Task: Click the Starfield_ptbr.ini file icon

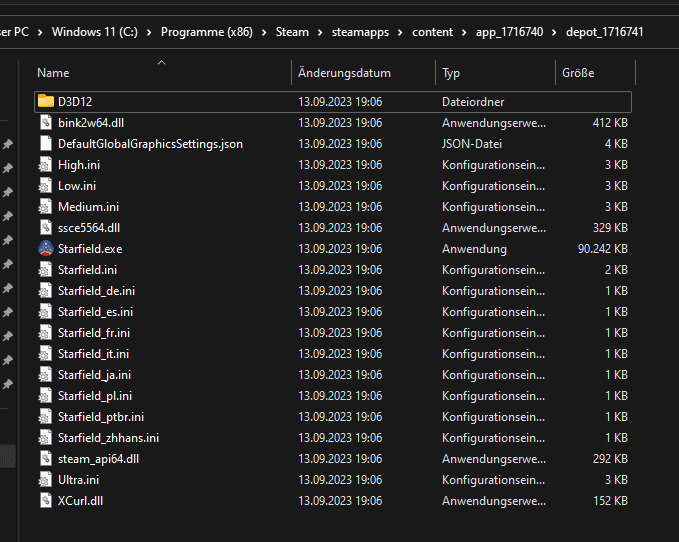Action: [45, 416]
